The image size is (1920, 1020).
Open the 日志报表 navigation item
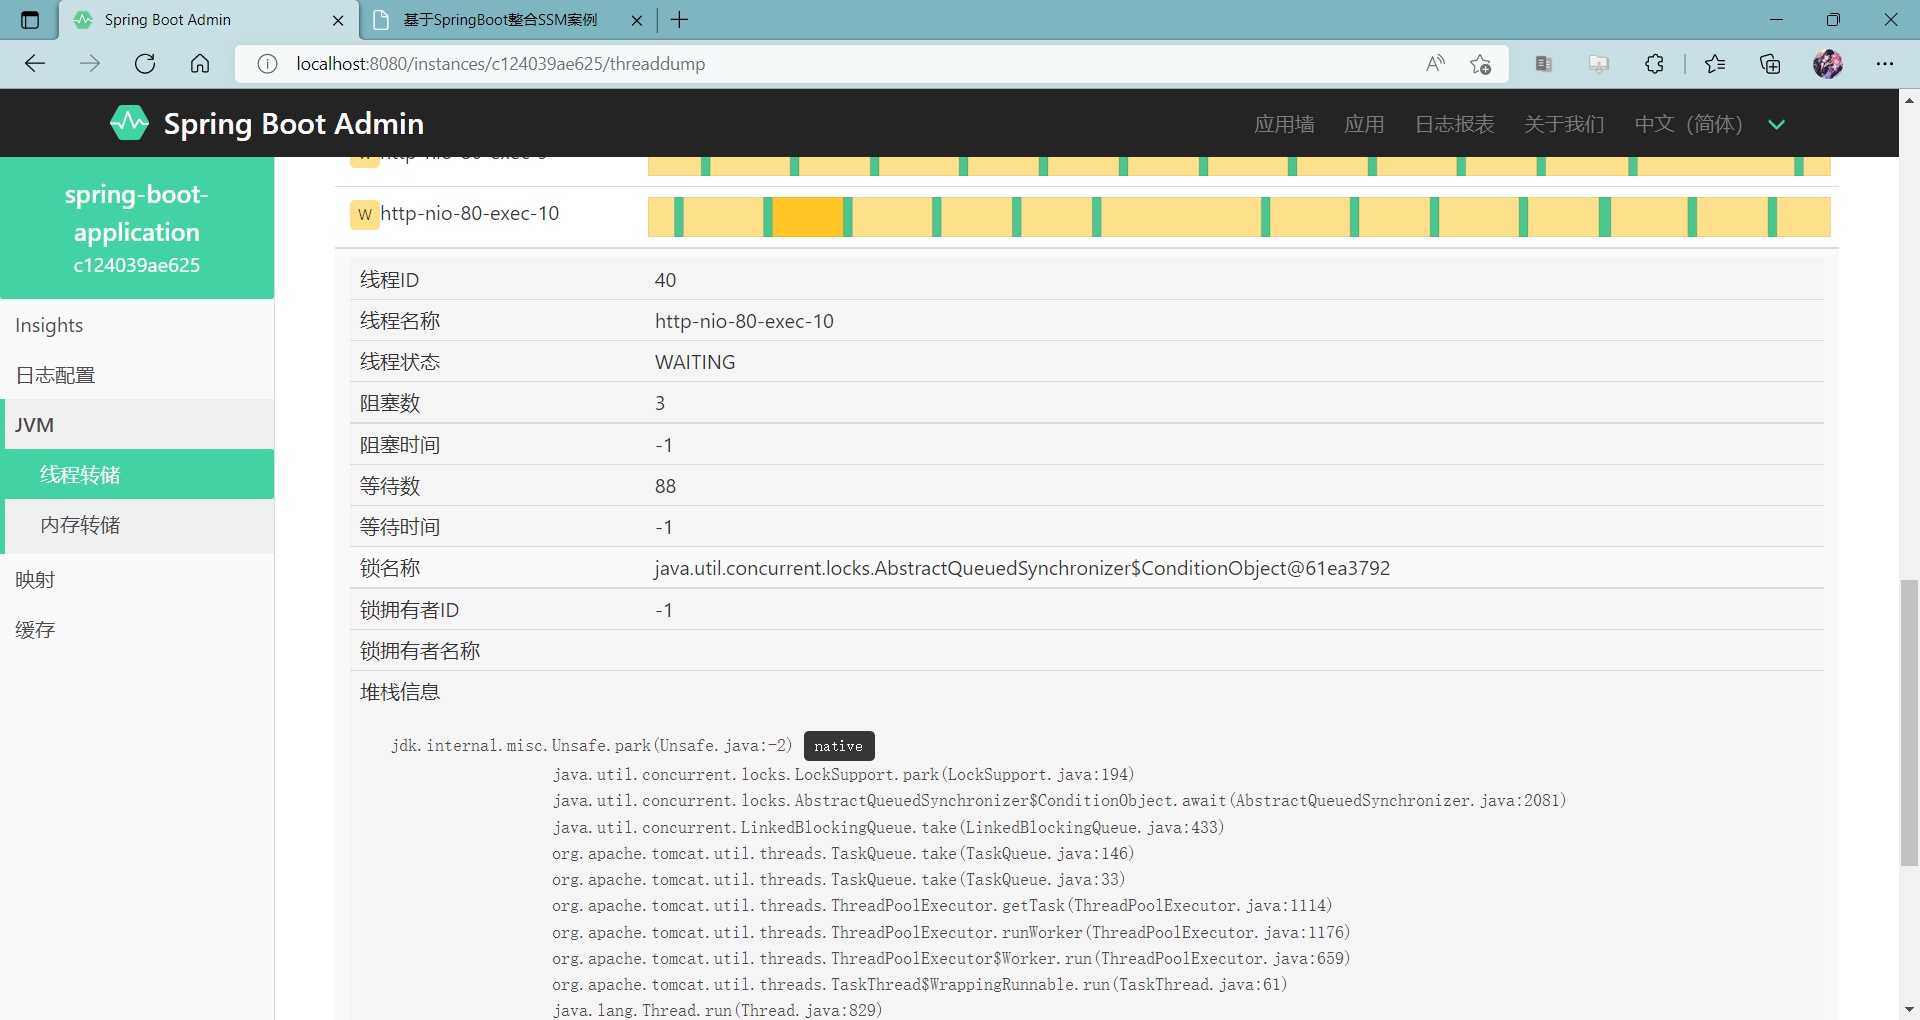tap(1454, 124)
